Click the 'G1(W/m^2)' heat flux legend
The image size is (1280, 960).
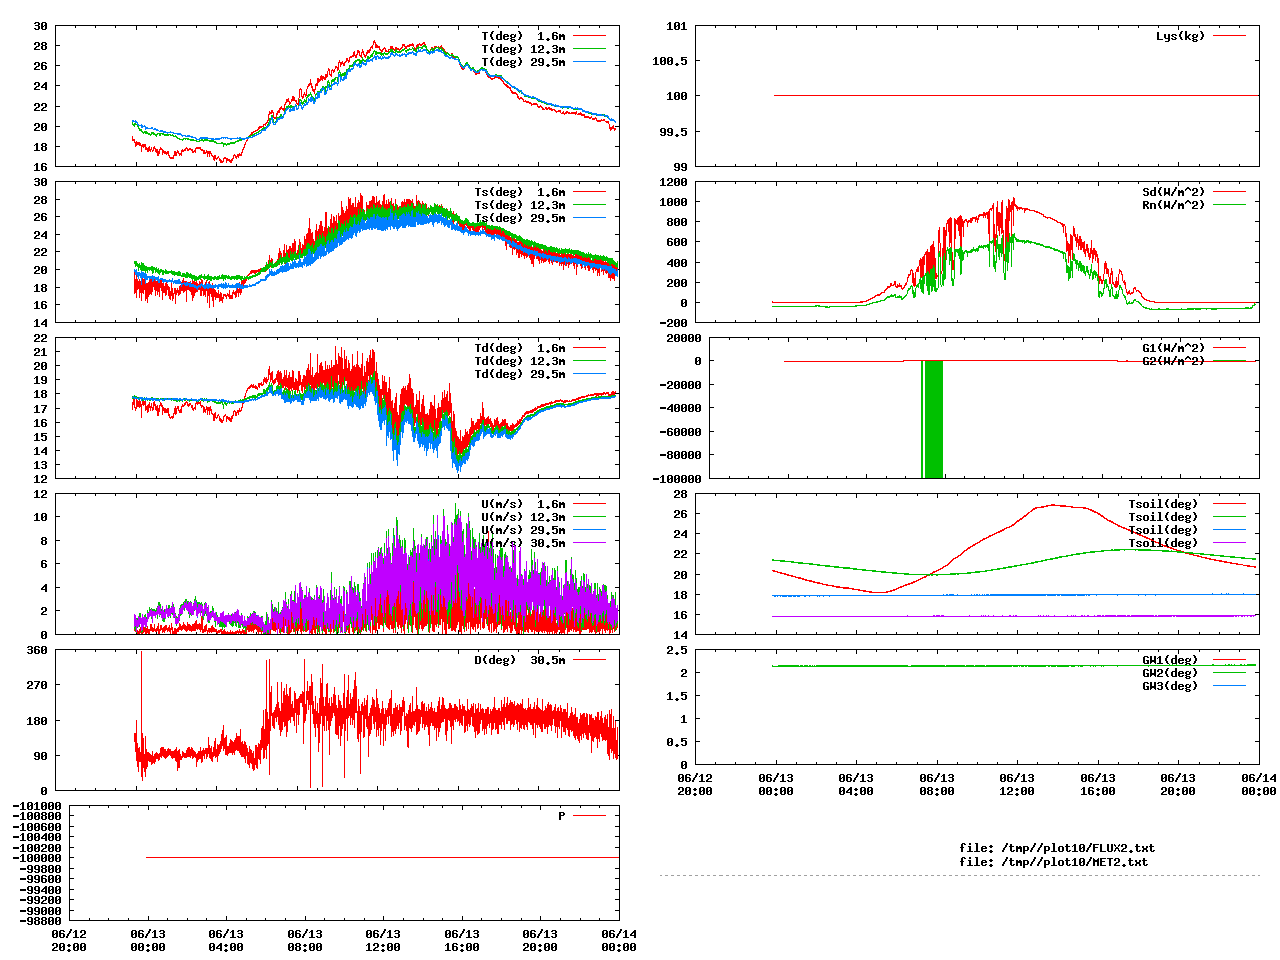pos(1173,348)
